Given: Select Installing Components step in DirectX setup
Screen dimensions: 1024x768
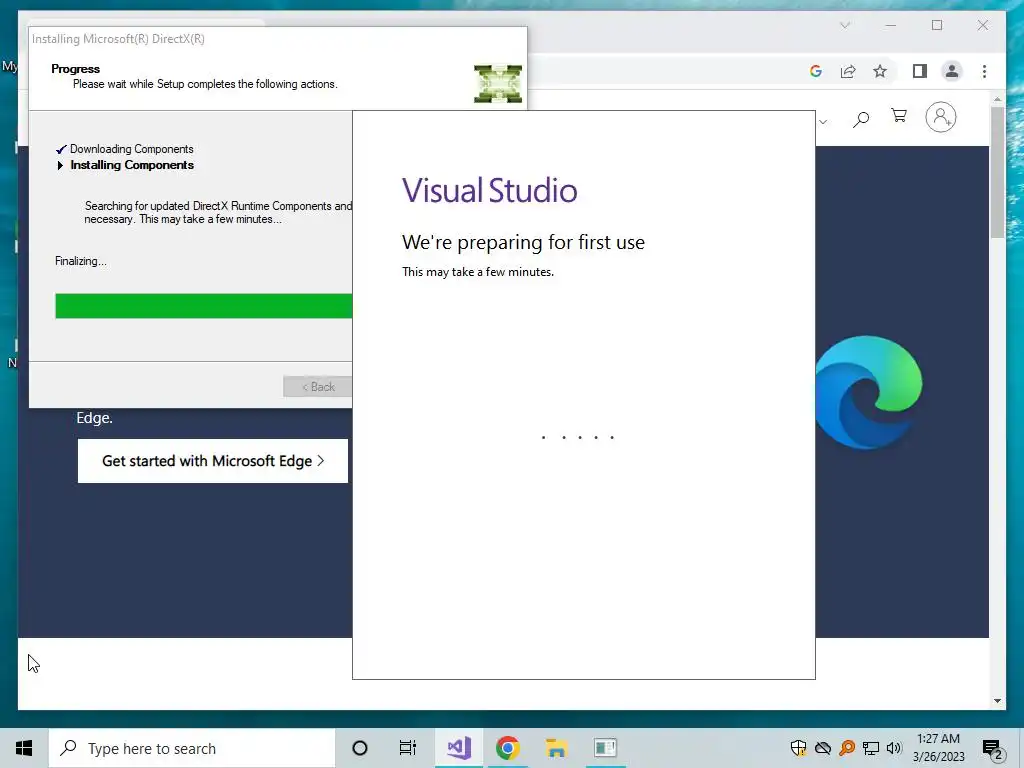Looking at the screenshot, I should (x=132, y=165).
